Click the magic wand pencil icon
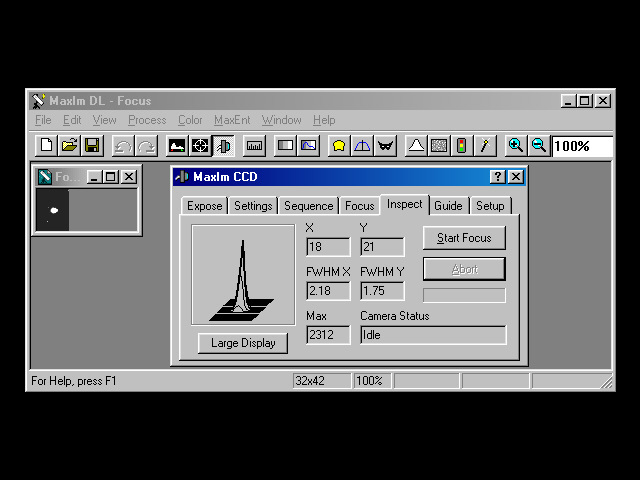Screen dimensions: 640x480 (485, 146)
